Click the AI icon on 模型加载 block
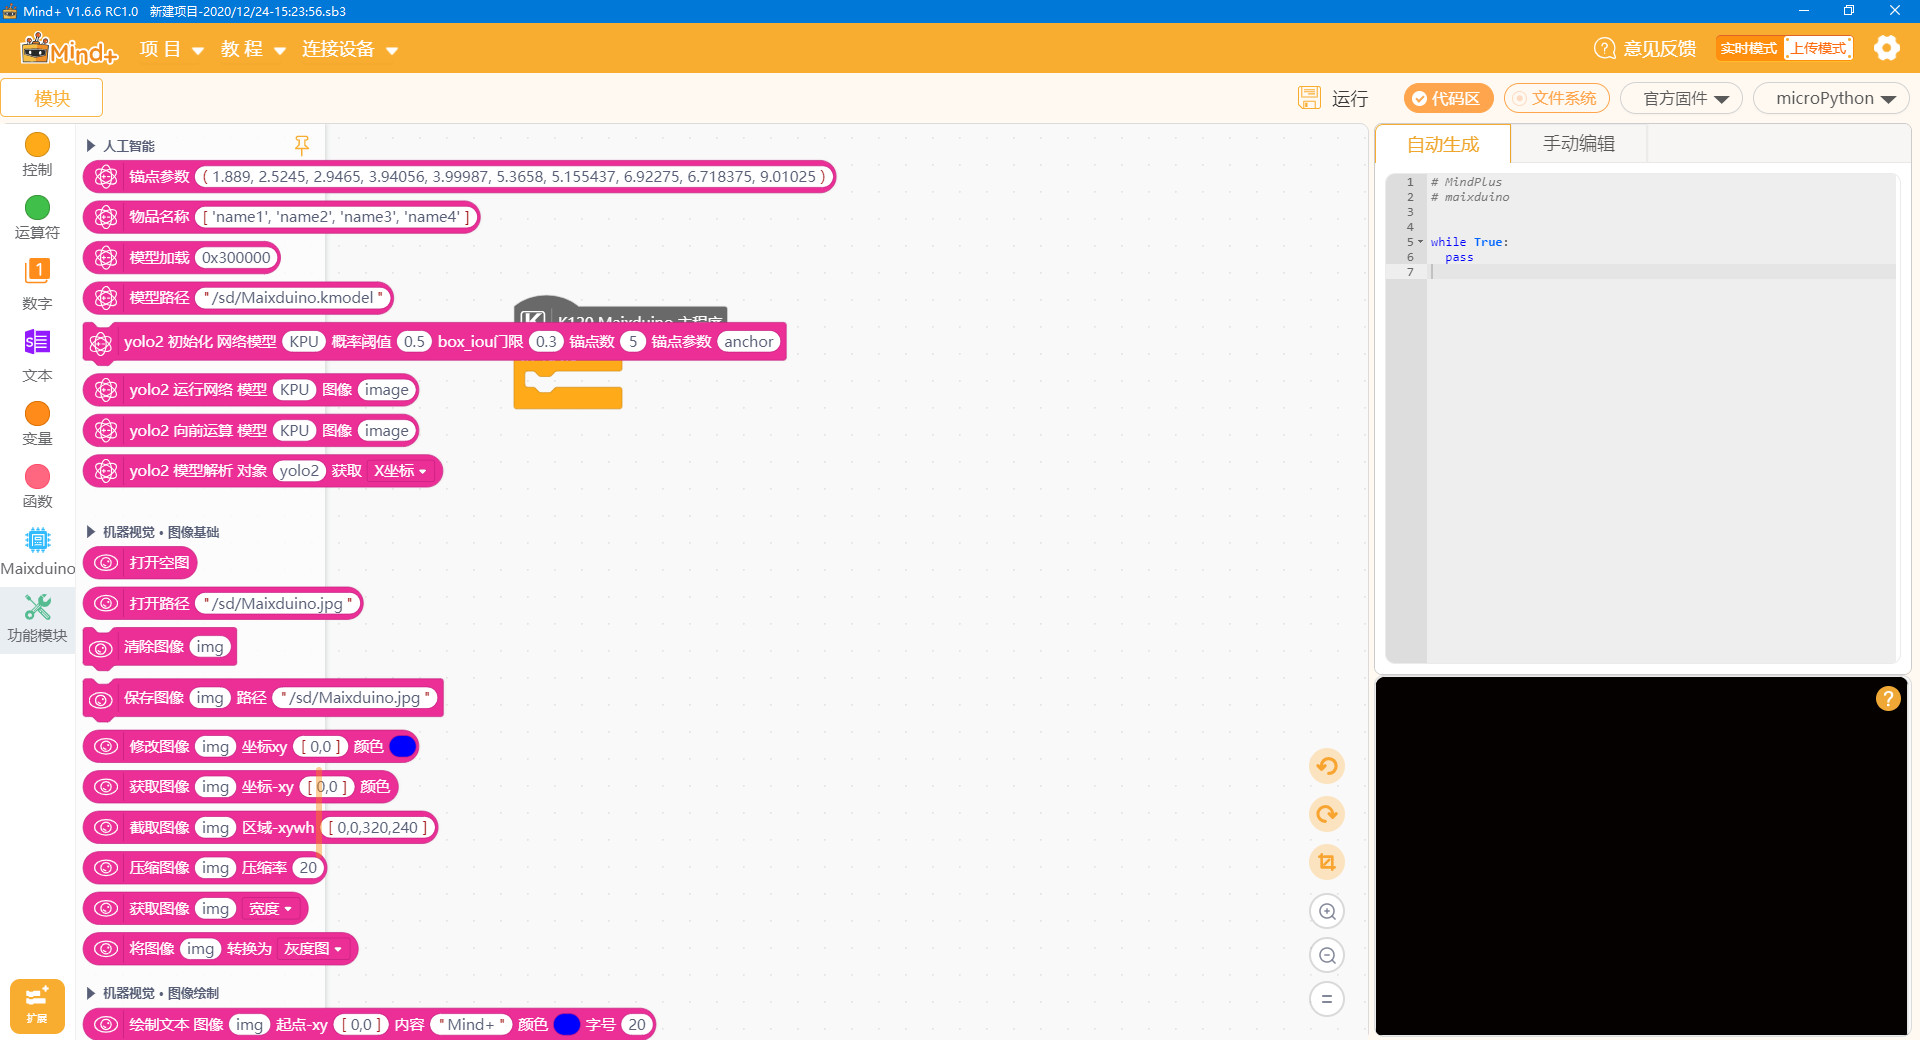The width and height of the screenshot is (1920, 1040). [106, 258]
